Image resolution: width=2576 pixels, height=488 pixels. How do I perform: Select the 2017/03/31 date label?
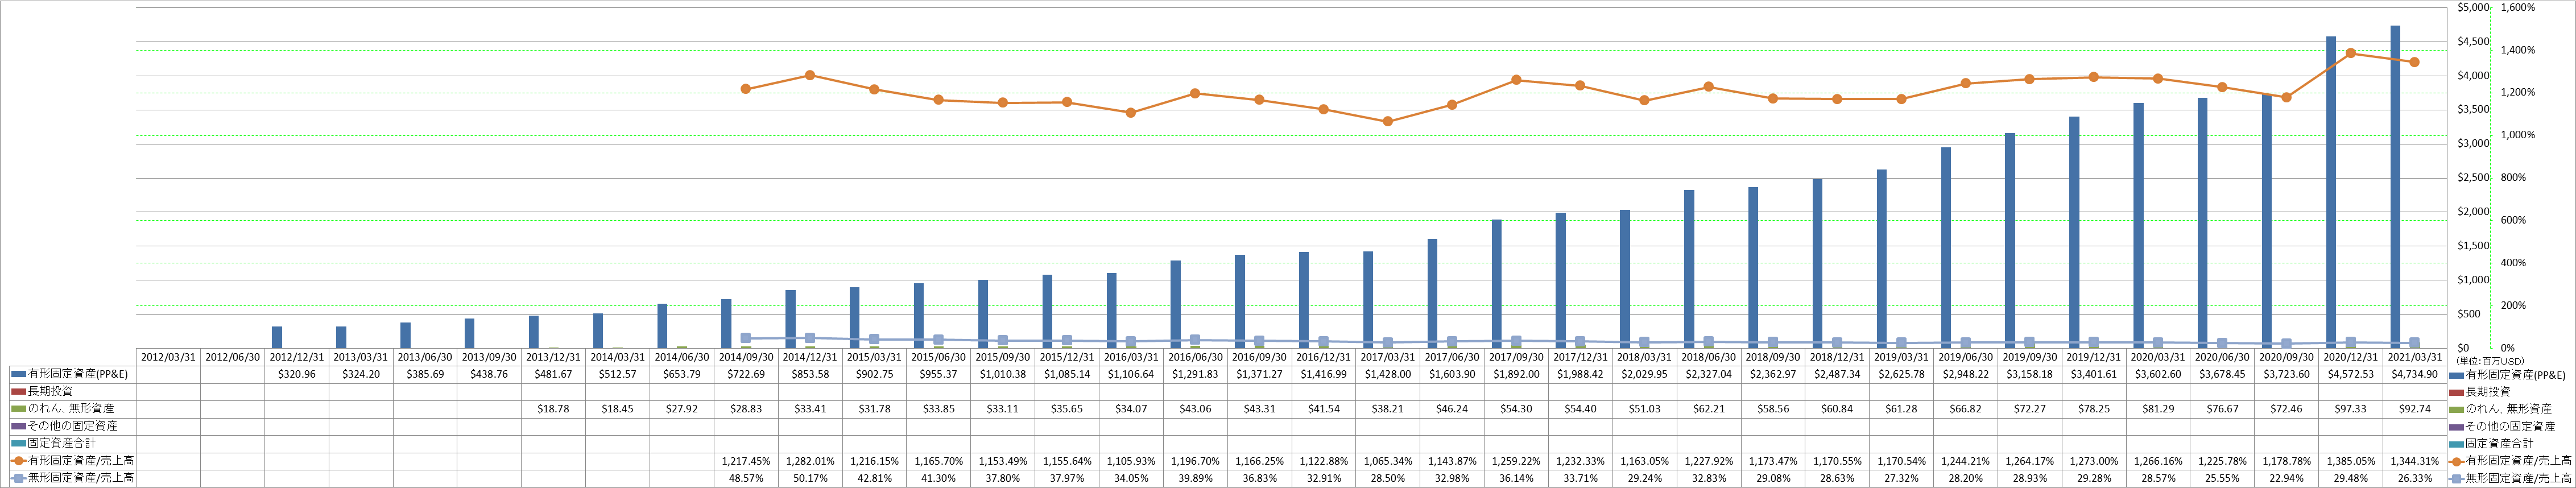[x=1388, y=357]
